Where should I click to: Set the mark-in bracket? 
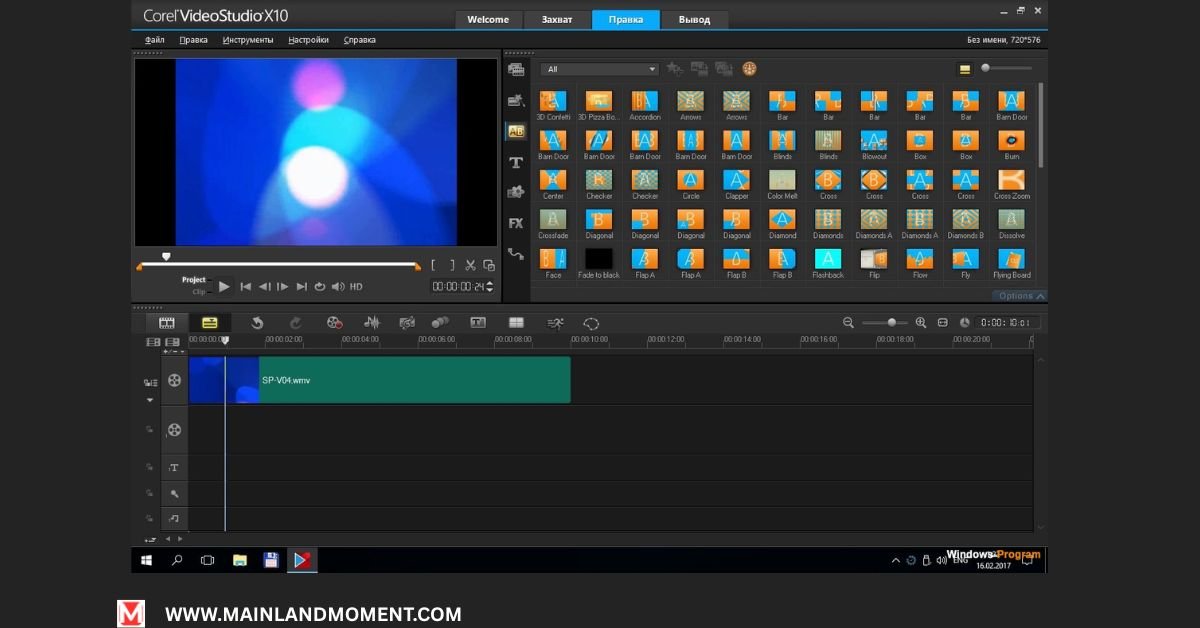point(433,265)
